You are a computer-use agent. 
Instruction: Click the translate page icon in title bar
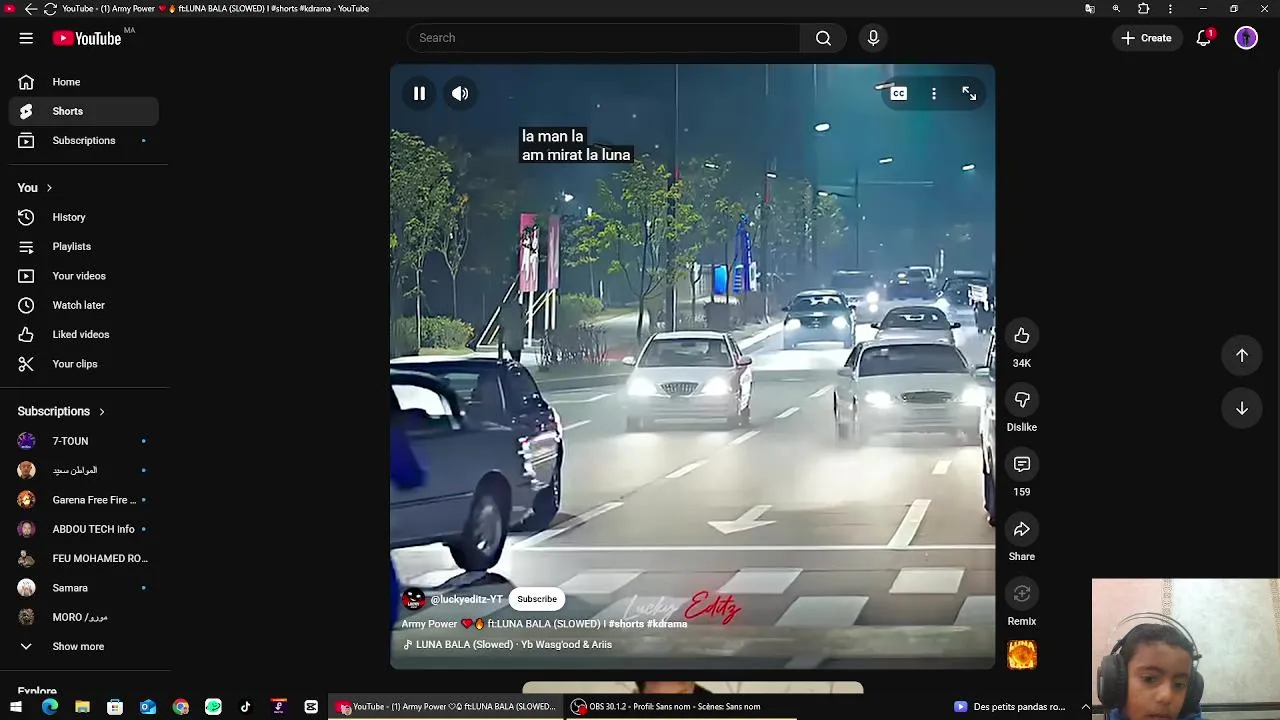[x=1090, y=9]
